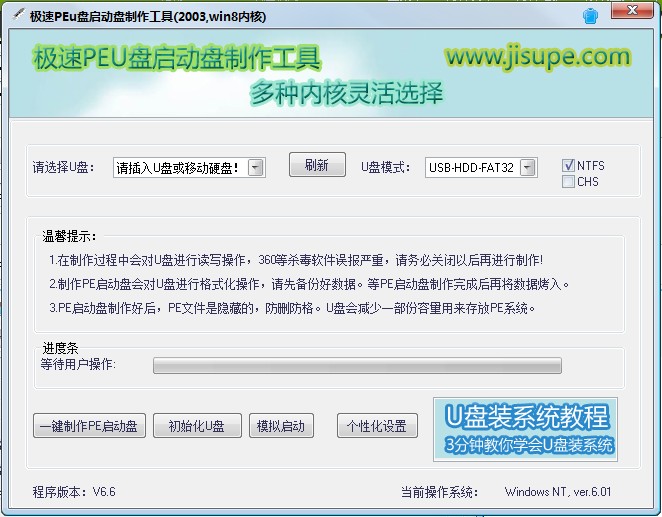Click the 等待用户操作 status label
The height and width of the screenshot is (517, 662).
click(x=78, y=364)
